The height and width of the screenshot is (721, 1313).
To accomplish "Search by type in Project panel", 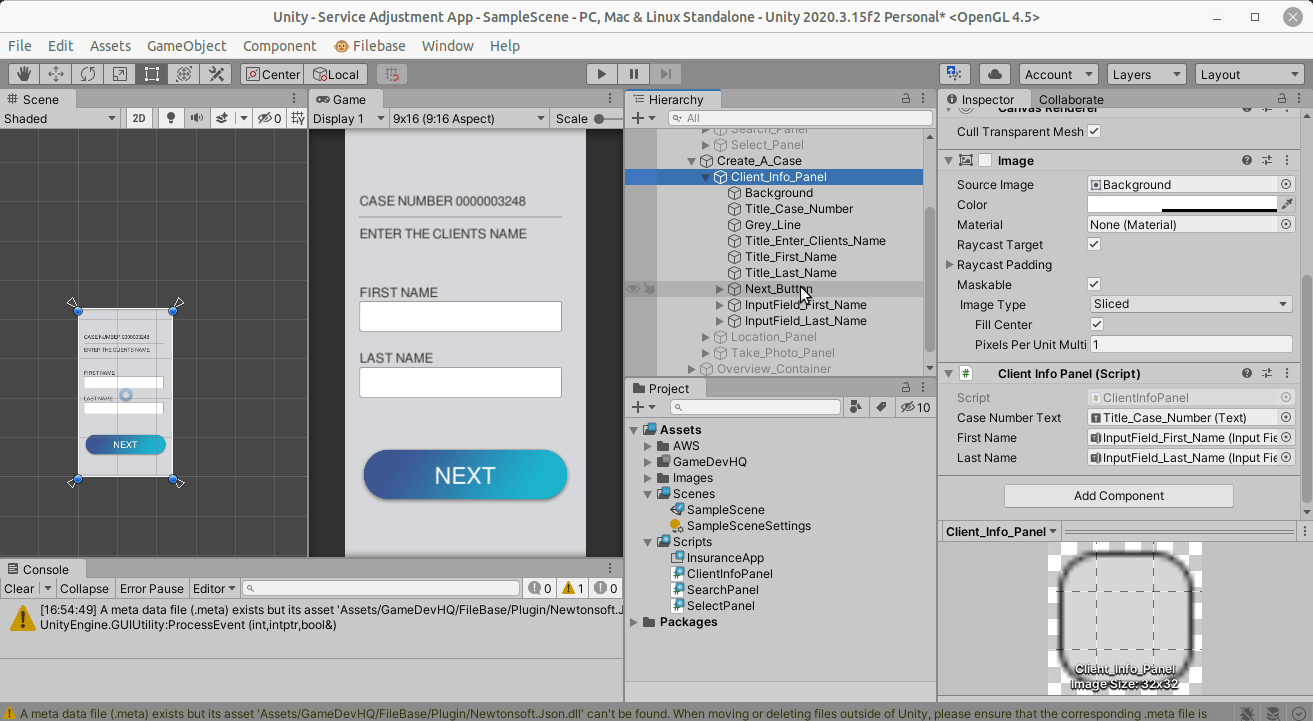I will tap(856, 407).
